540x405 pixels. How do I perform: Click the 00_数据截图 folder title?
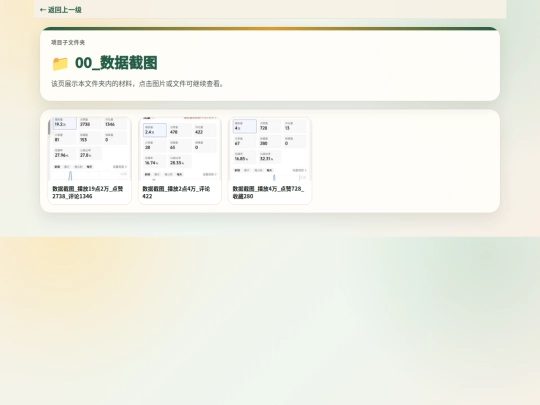point(116,63)
